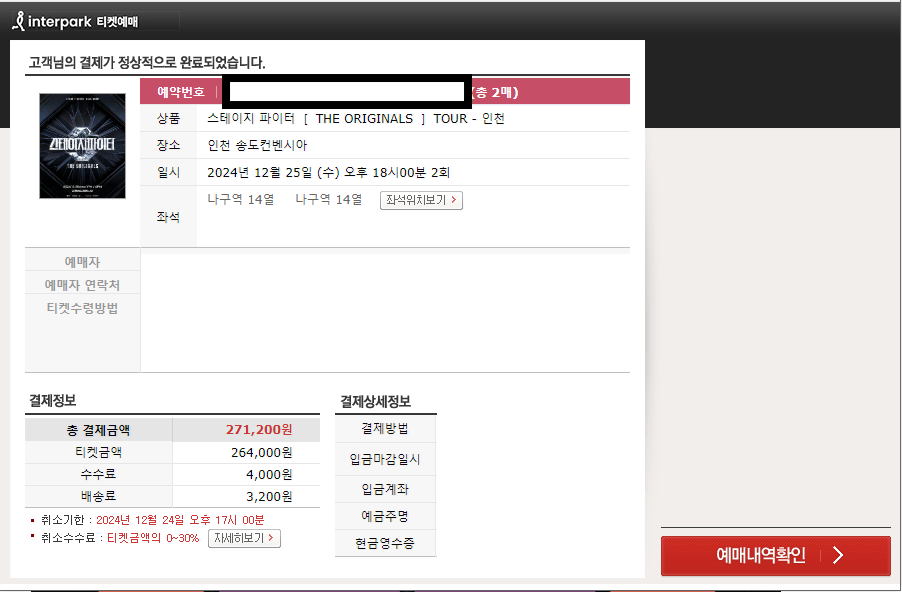Screen dimensions: 902x592
Task: Click the 상품 row label
Action: click(168, 119)
